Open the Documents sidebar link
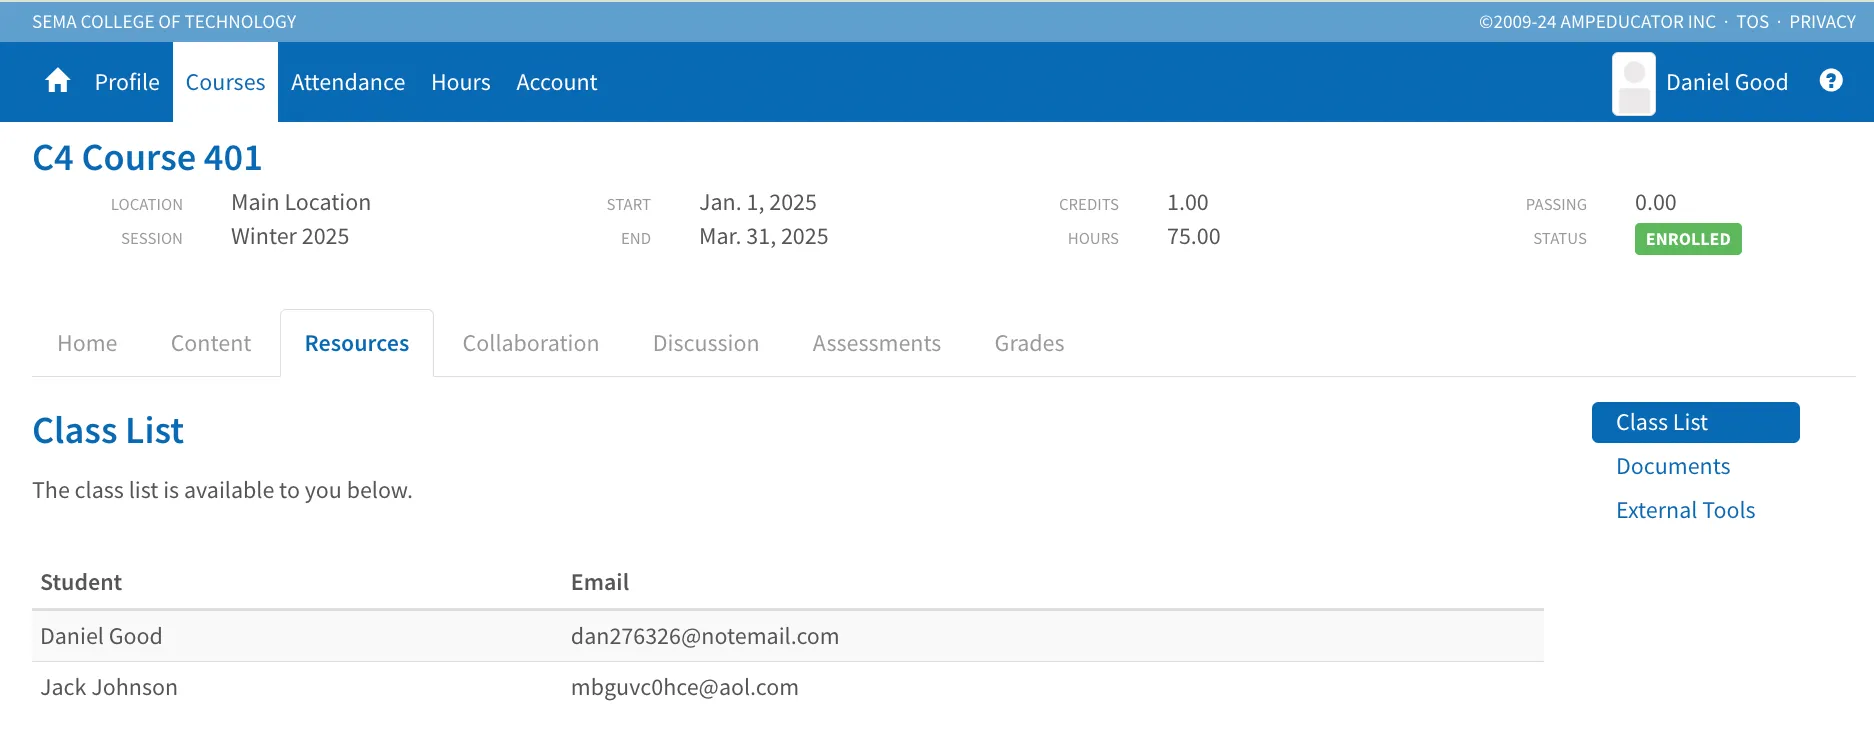Screen dimensions: 1874x732 pyautogui.click(x=1673, y=466)
